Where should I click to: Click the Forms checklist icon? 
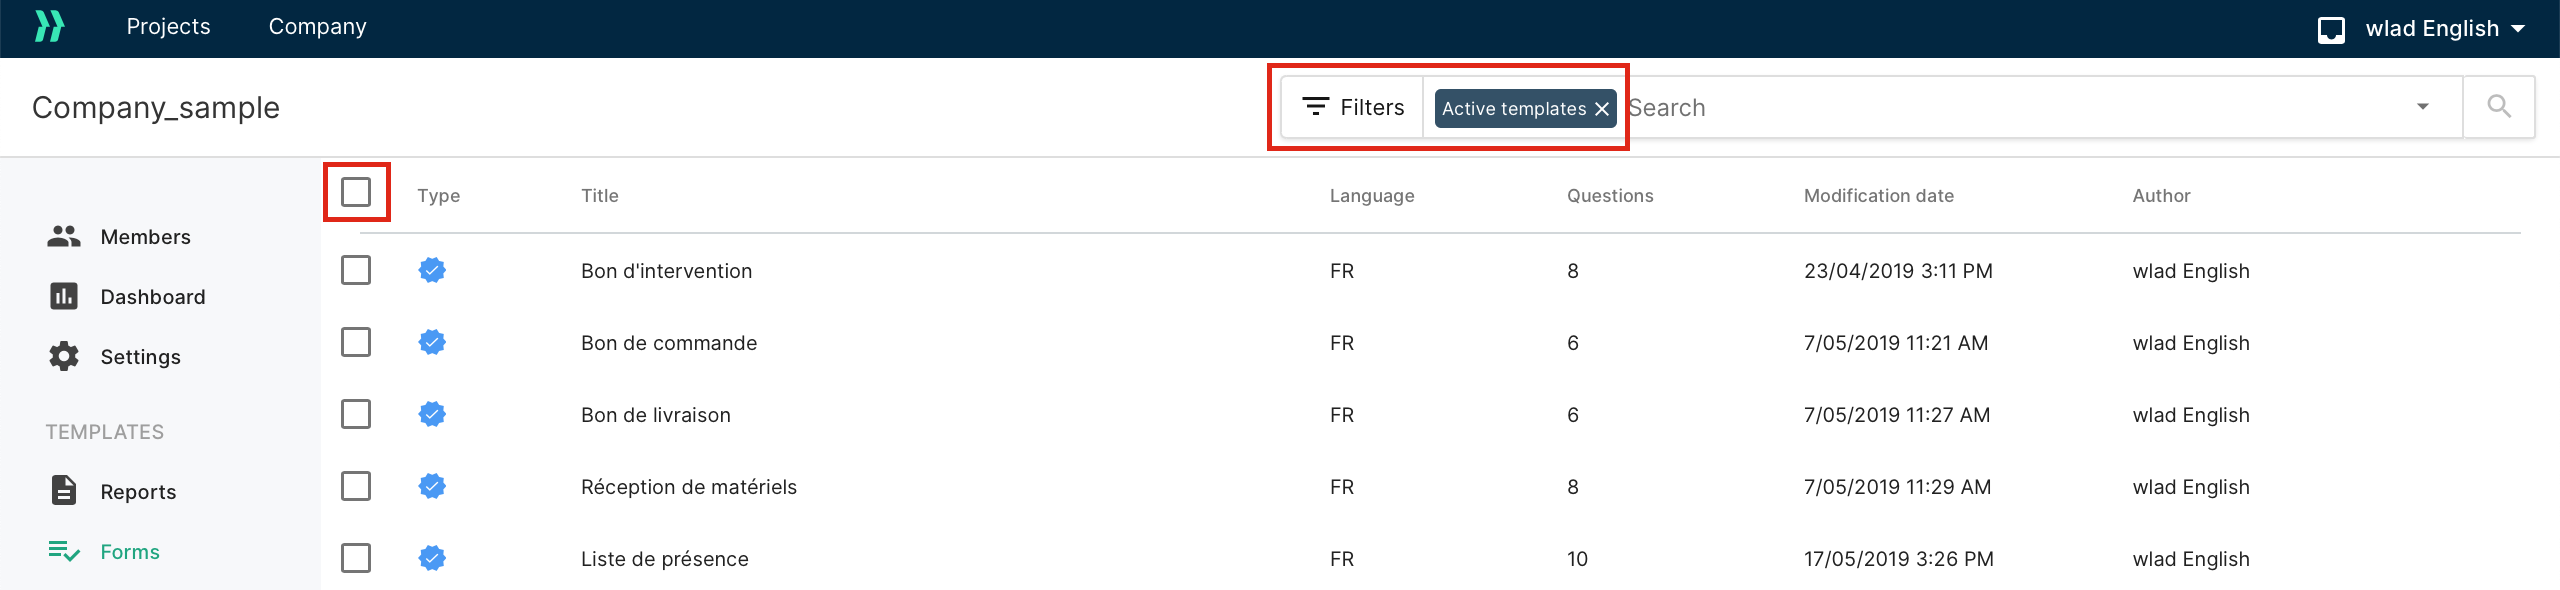[64, 551]
